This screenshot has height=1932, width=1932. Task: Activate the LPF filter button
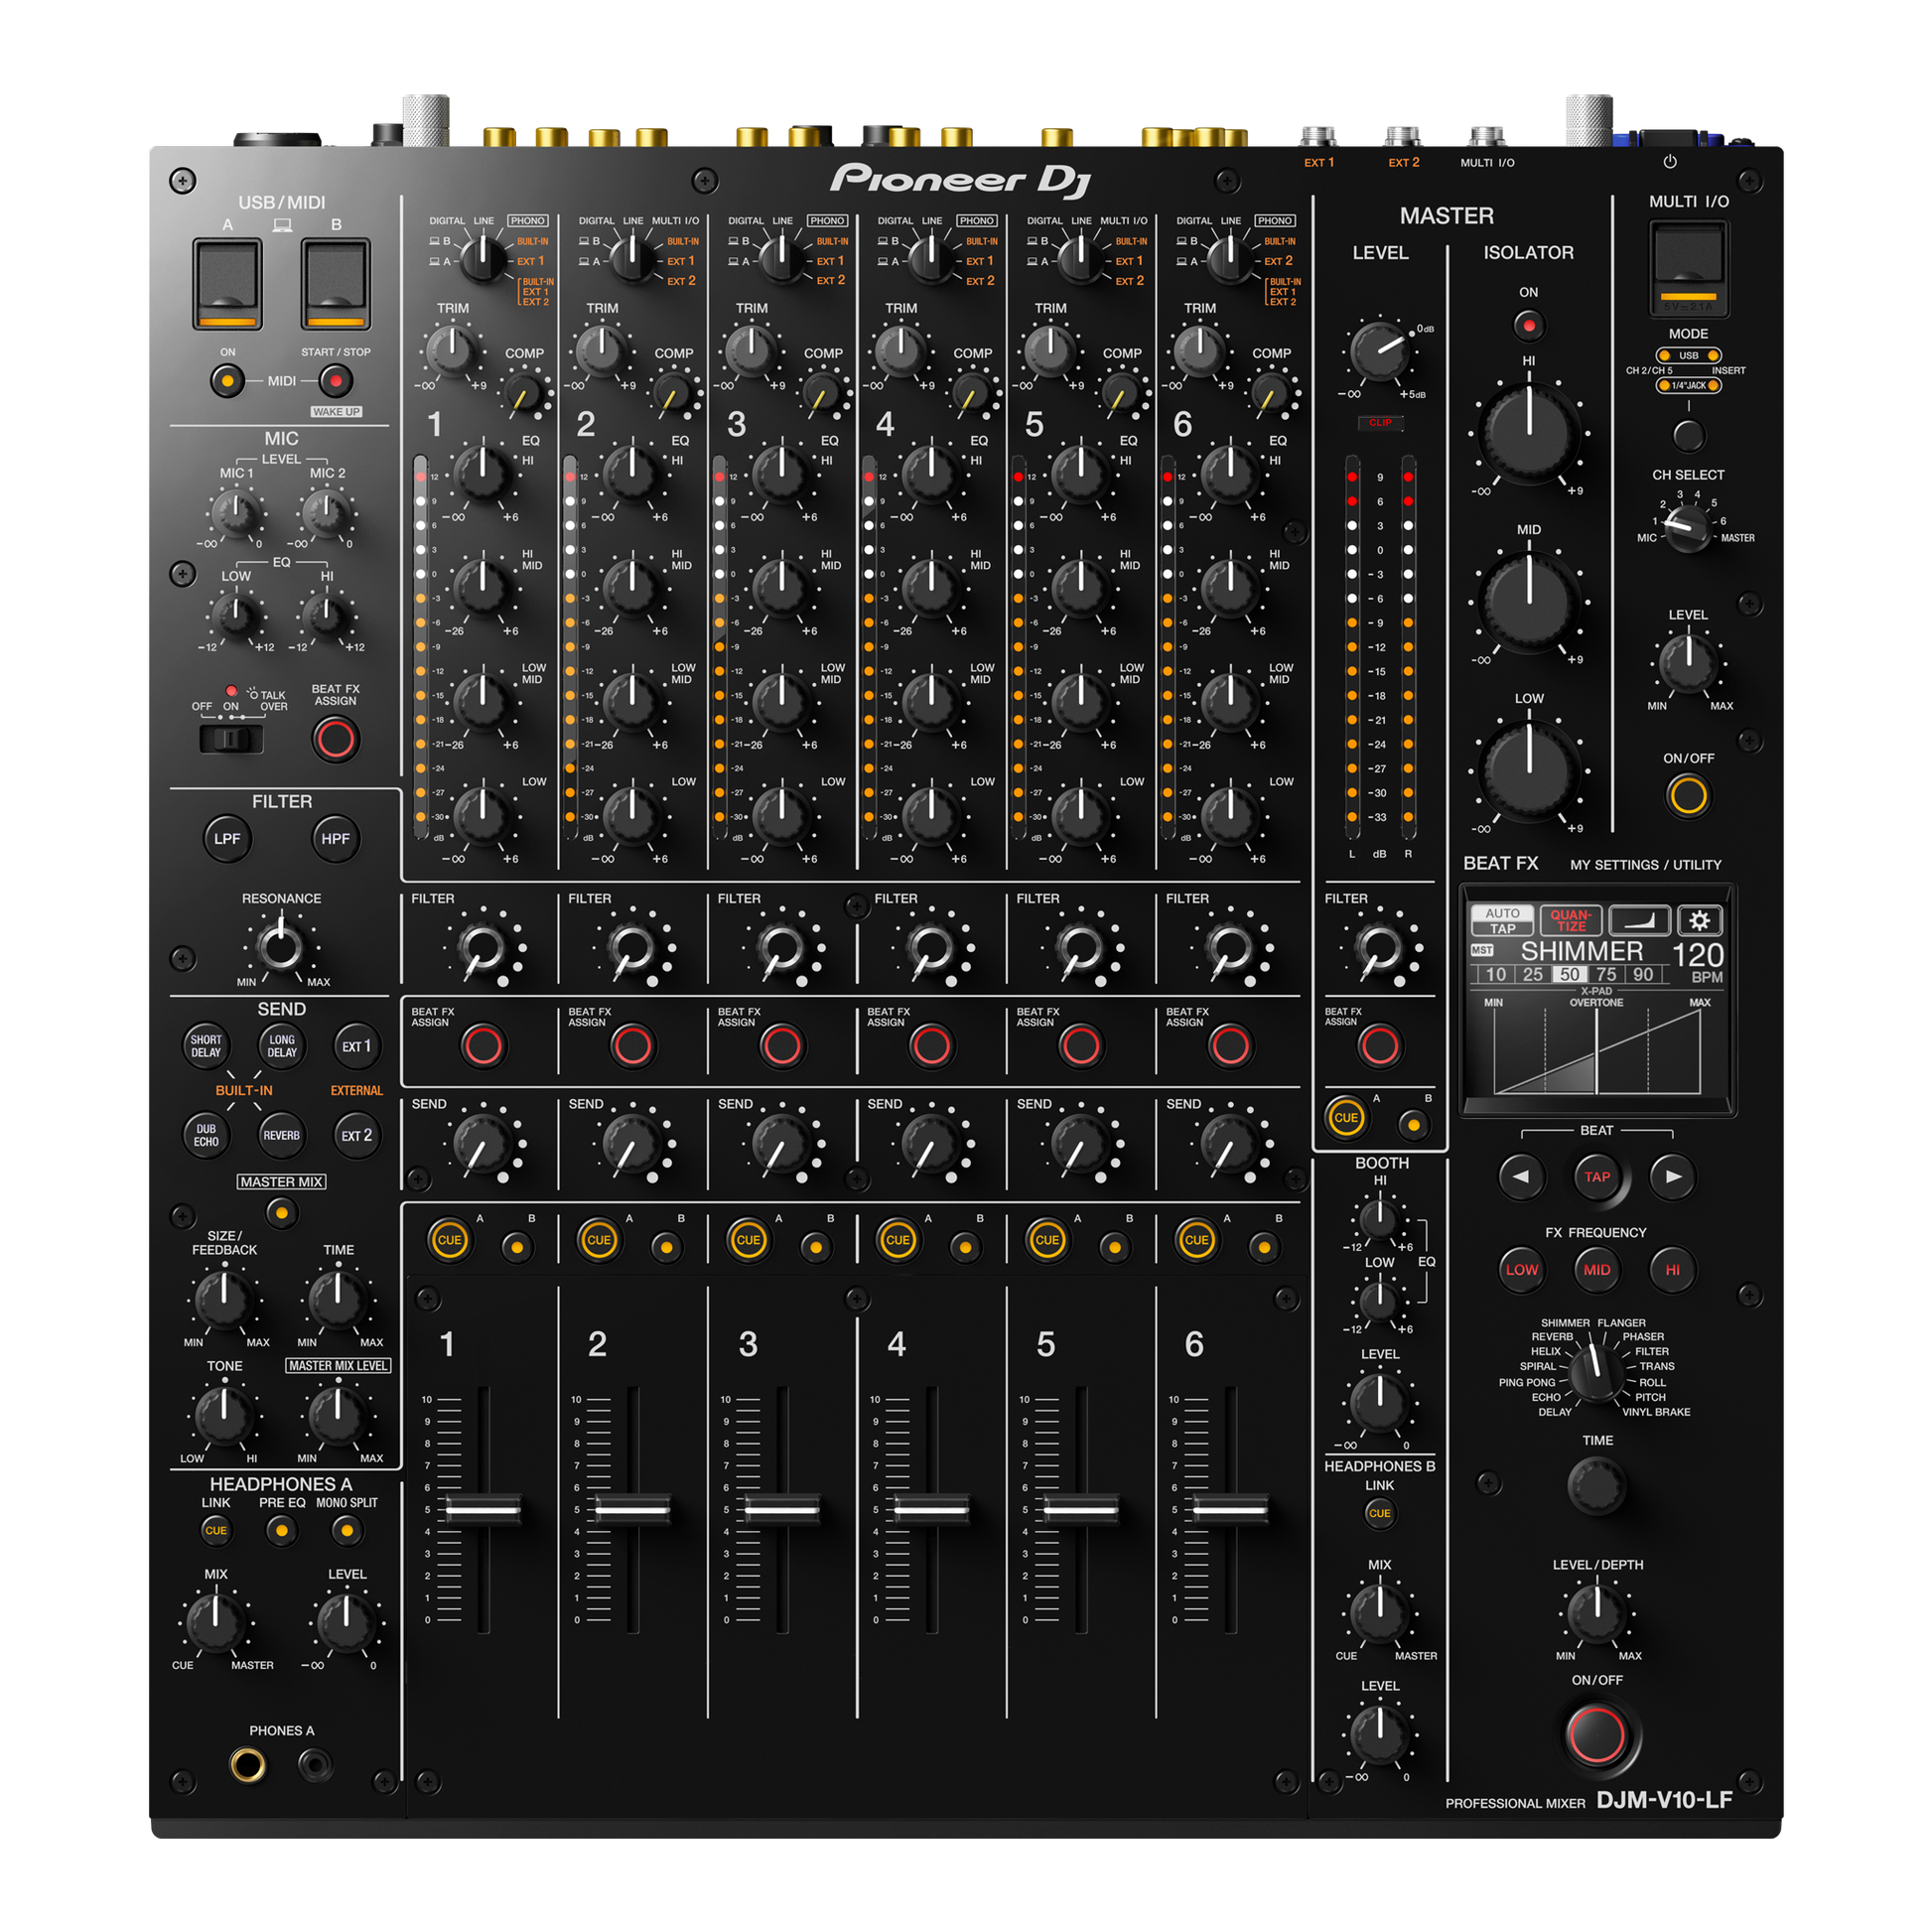[227, 839]
